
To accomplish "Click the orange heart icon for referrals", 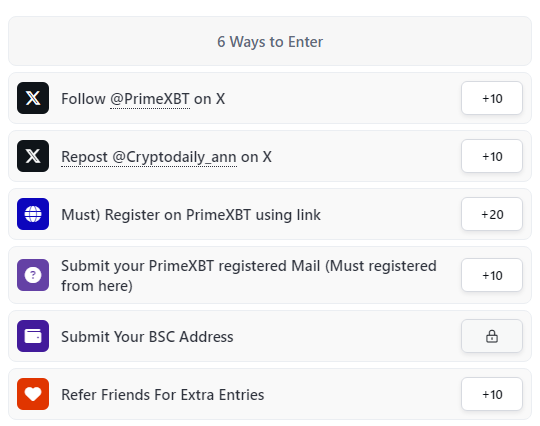I will pos(33,394).
